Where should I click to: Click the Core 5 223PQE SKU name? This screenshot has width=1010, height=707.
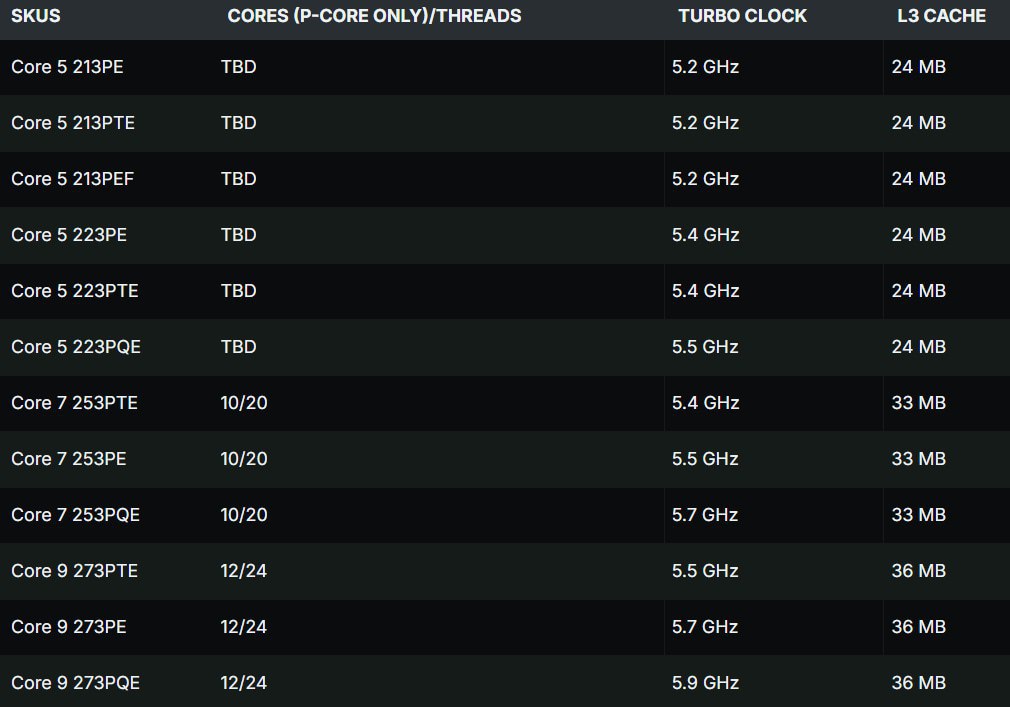pos(76,347)
